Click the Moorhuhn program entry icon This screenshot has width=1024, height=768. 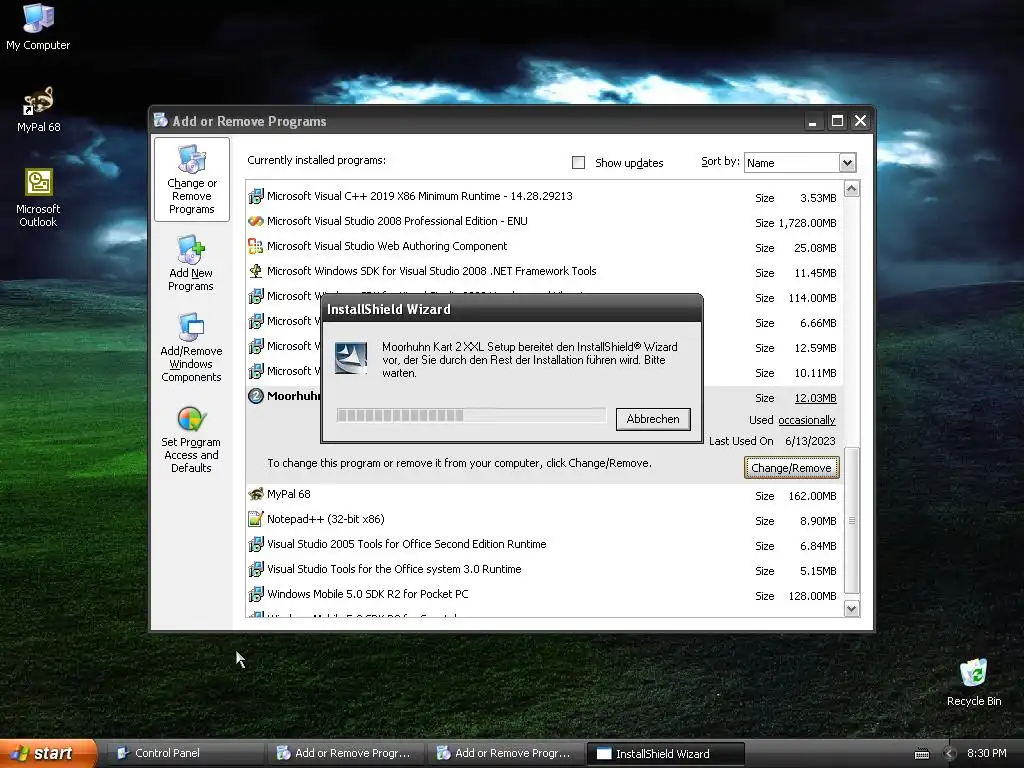255,396
